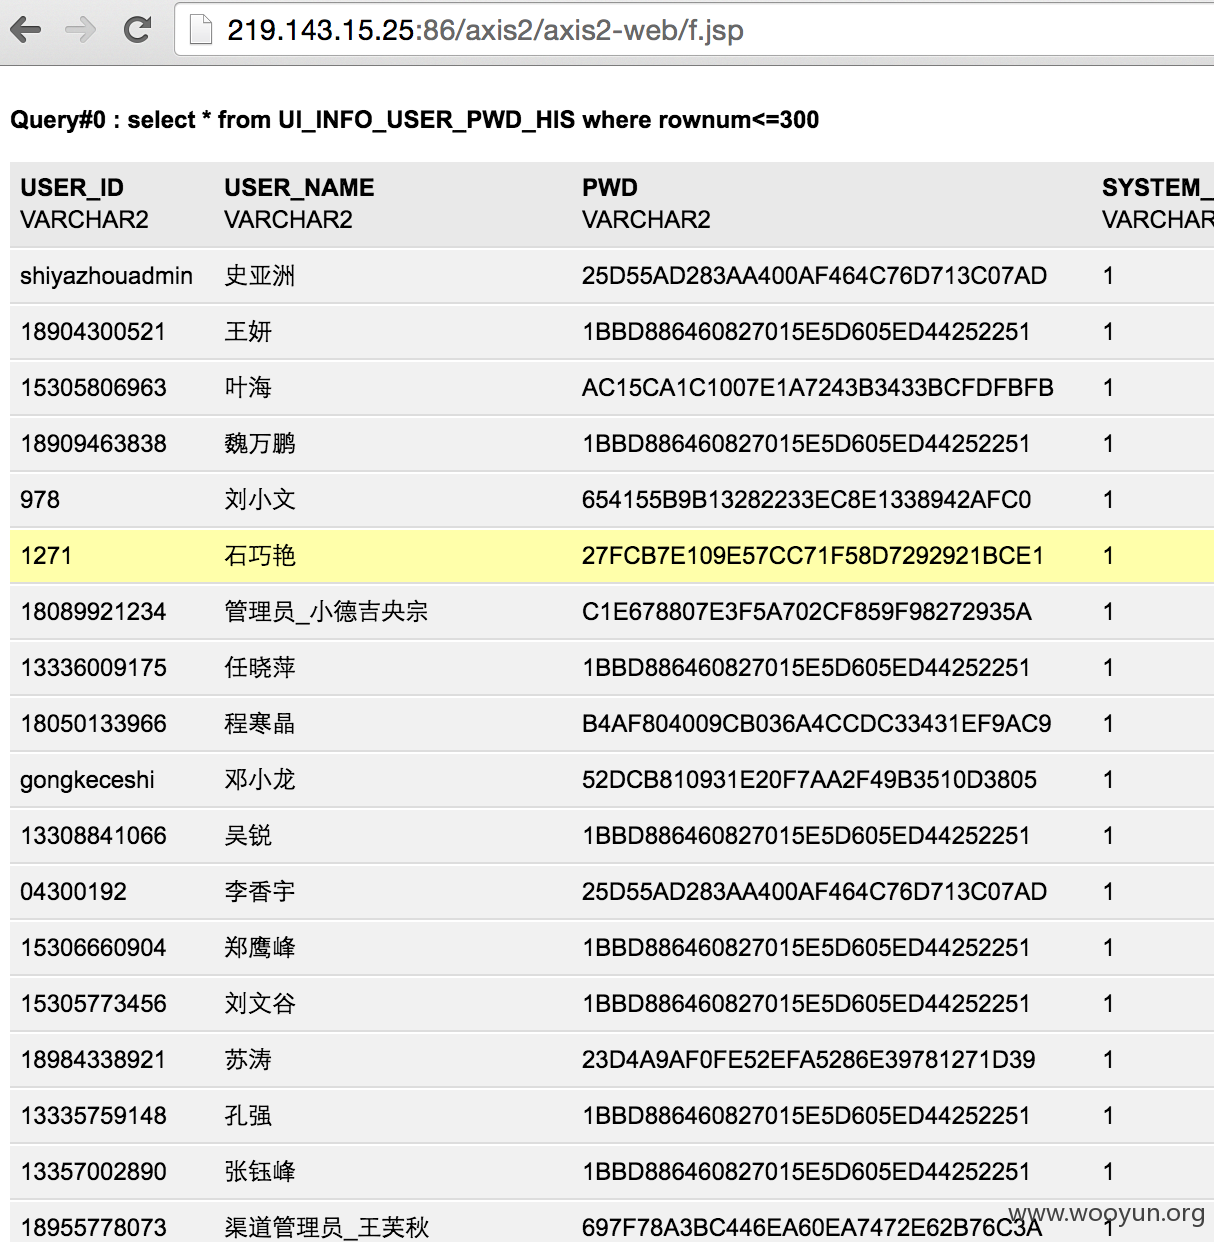The height and width of the screenshot is (1242, 1214).
Task: Select the name 孔强
Action: tap(248, 1116)
